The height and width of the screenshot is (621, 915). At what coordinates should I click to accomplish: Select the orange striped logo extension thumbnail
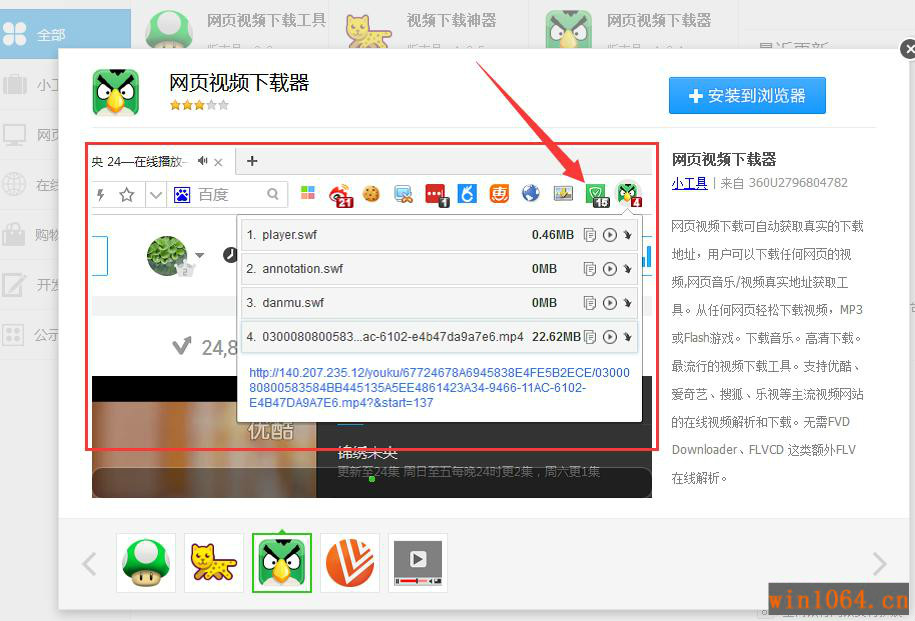point(350,563)
